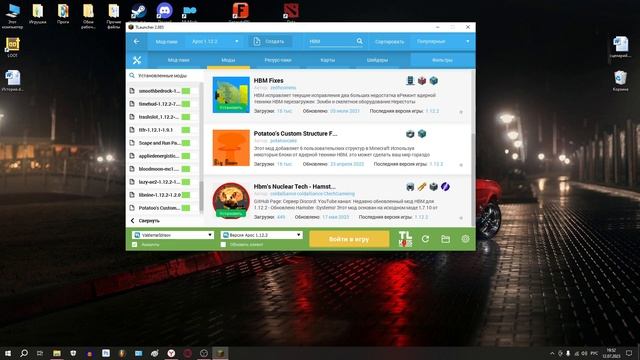
Task: Open Discord desktop shortcut
Action: [x=164, y=12]
